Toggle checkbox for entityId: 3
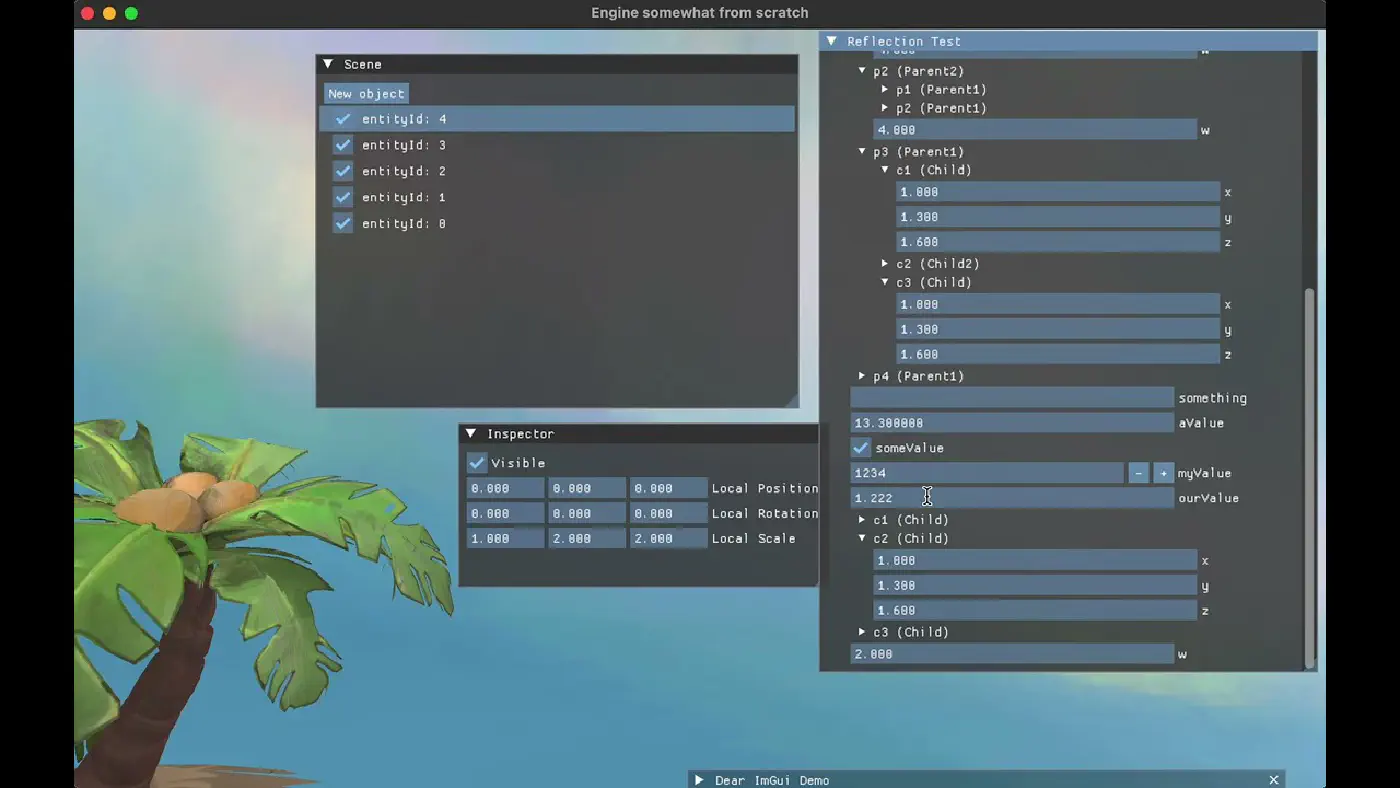Image resolution: width=1400 pixels, height=788 pixels. [343, 145]
